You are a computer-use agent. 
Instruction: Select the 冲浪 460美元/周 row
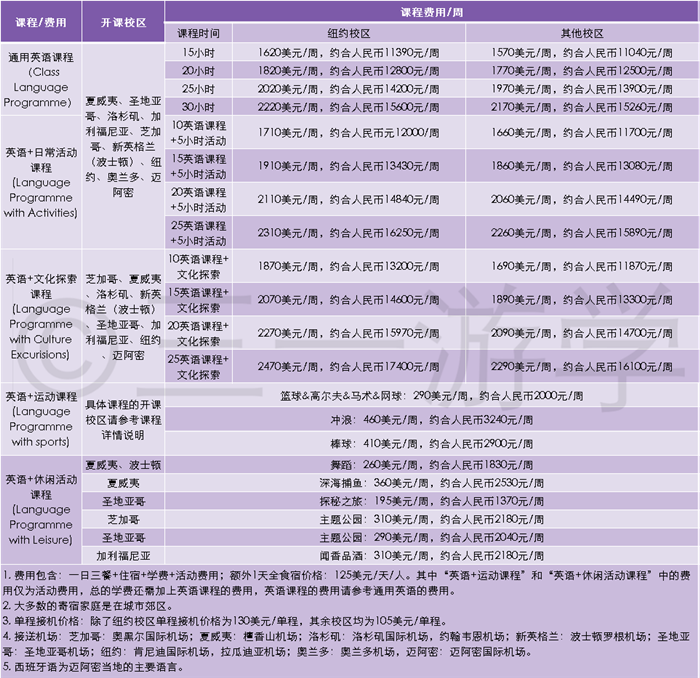click(x=431, y=420)
